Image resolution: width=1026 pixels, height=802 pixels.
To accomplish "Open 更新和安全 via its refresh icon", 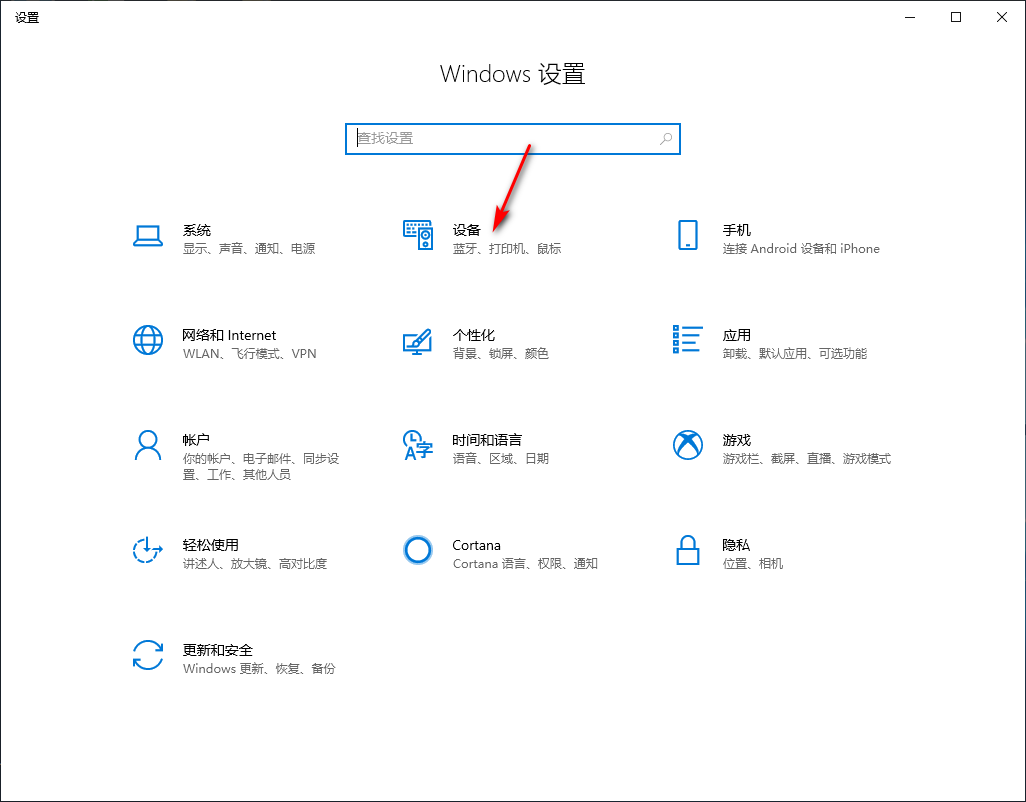I will point(148,655).
